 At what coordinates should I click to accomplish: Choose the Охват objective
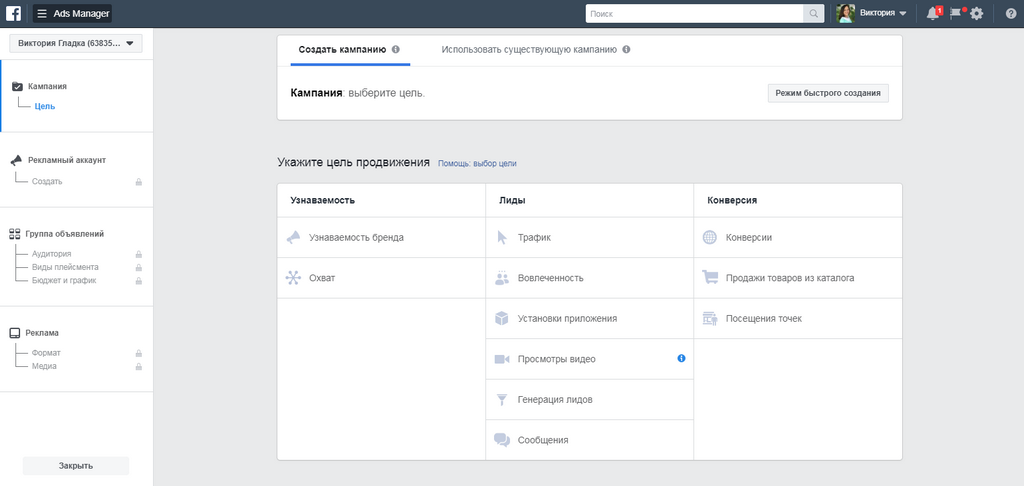point(381,278)
